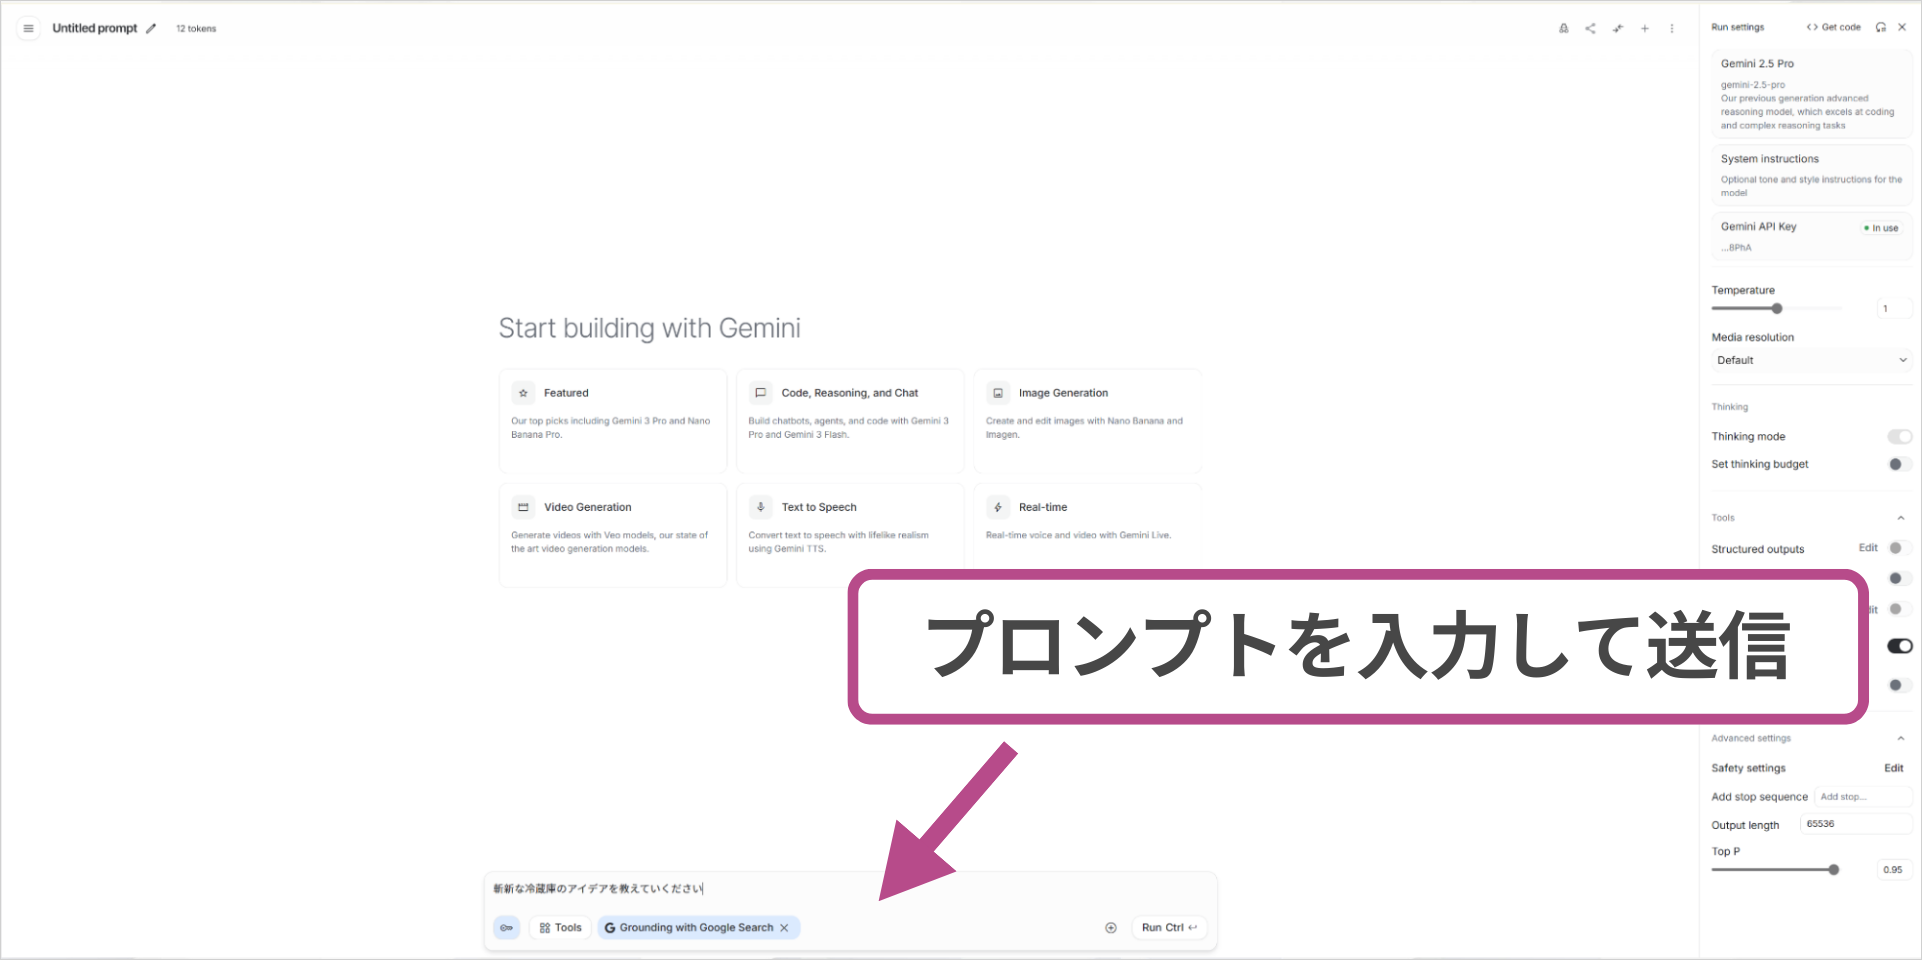Viewport: 1922px width, 960px height.
Task: Open the hamburger navigation menu
Action: 28,28
